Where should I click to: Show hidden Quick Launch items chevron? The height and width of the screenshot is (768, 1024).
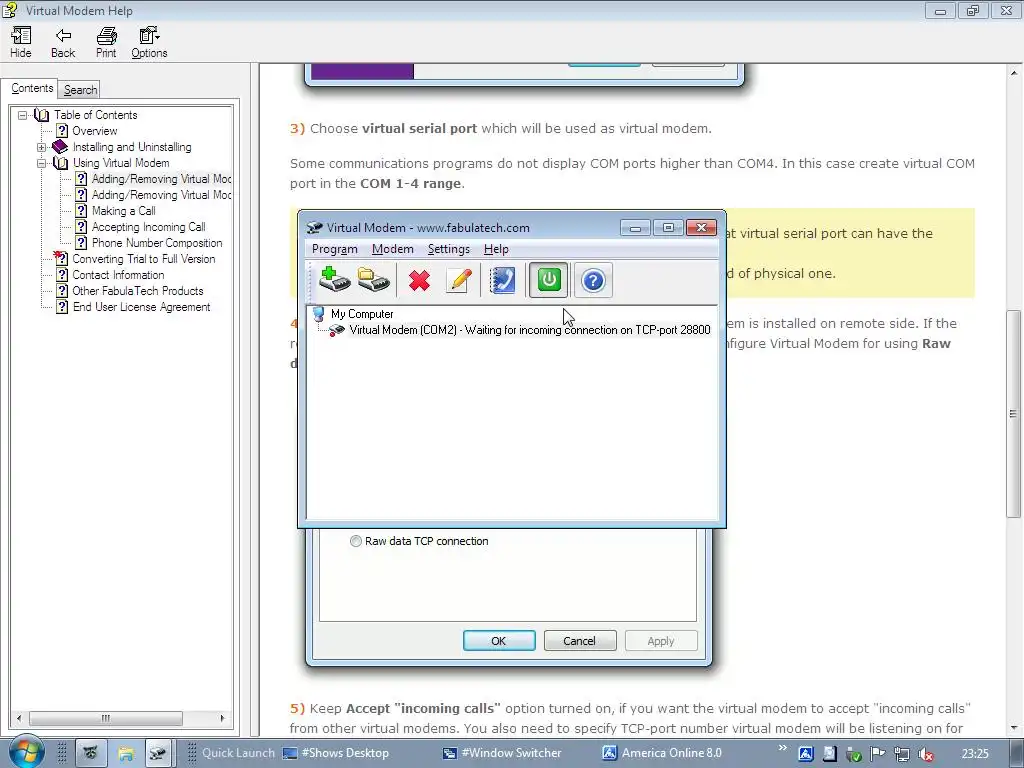tap(782, 748)
